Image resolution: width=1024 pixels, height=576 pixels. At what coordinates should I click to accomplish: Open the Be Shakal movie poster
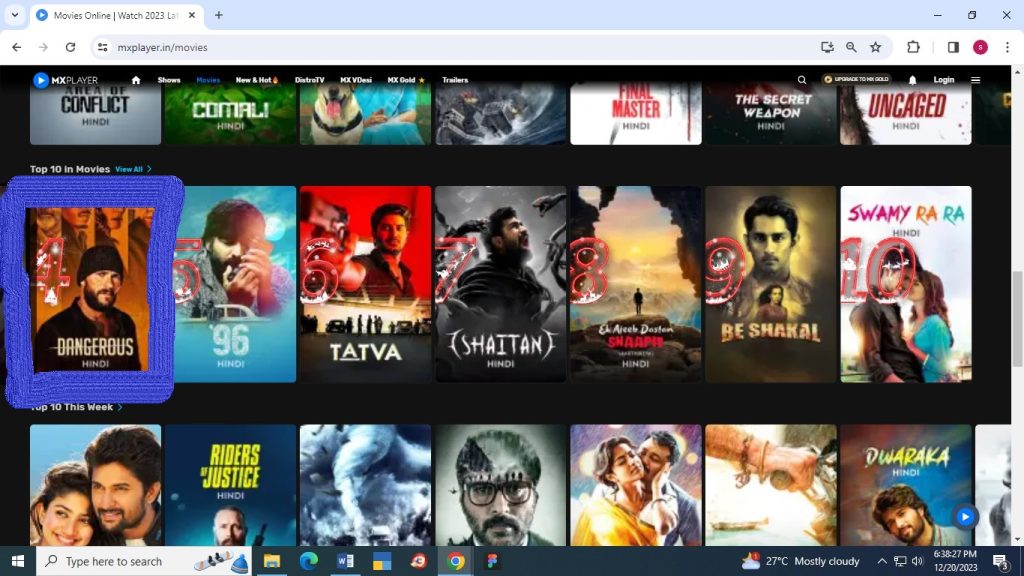771,284
